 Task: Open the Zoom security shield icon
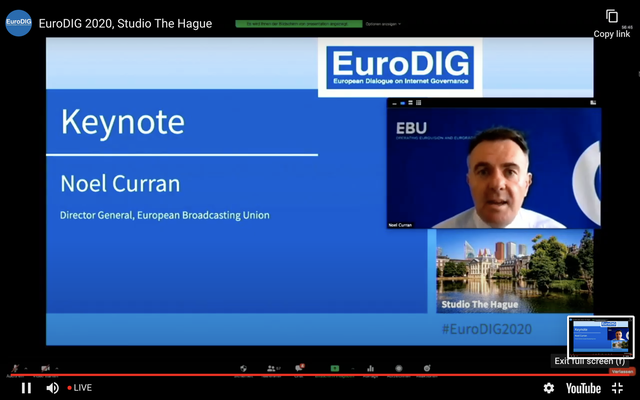pyautogui.click(x=243, y=368)
